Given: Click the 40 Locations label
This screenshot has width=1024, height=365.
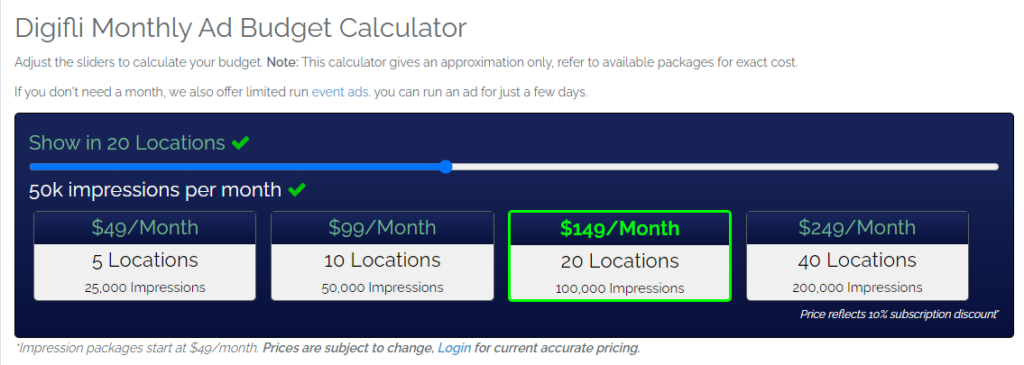Looking at the screenshot, I should click(x=857, y=261).
